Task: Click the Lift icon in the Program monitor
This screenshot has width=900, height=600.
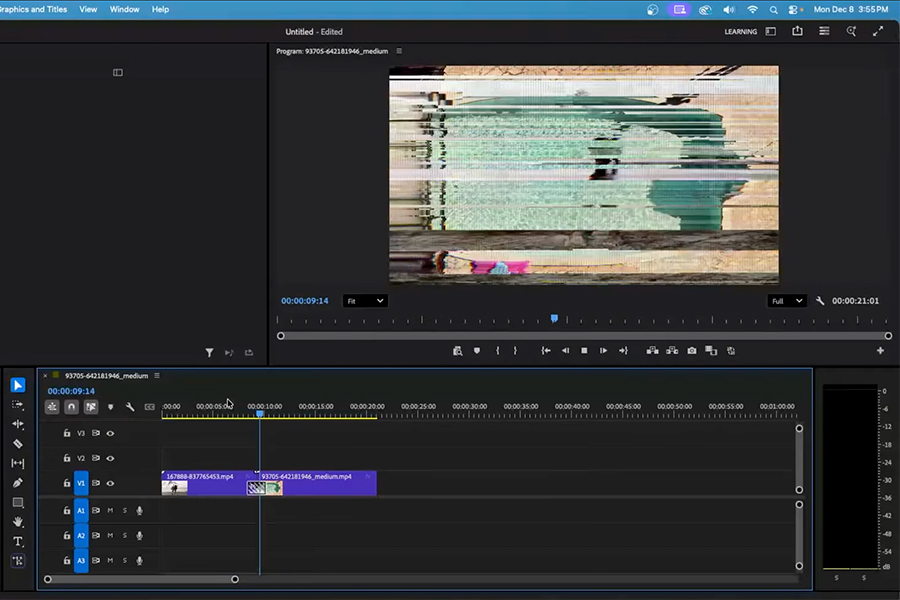Action: pyautogui.click(x=651, y=350)
